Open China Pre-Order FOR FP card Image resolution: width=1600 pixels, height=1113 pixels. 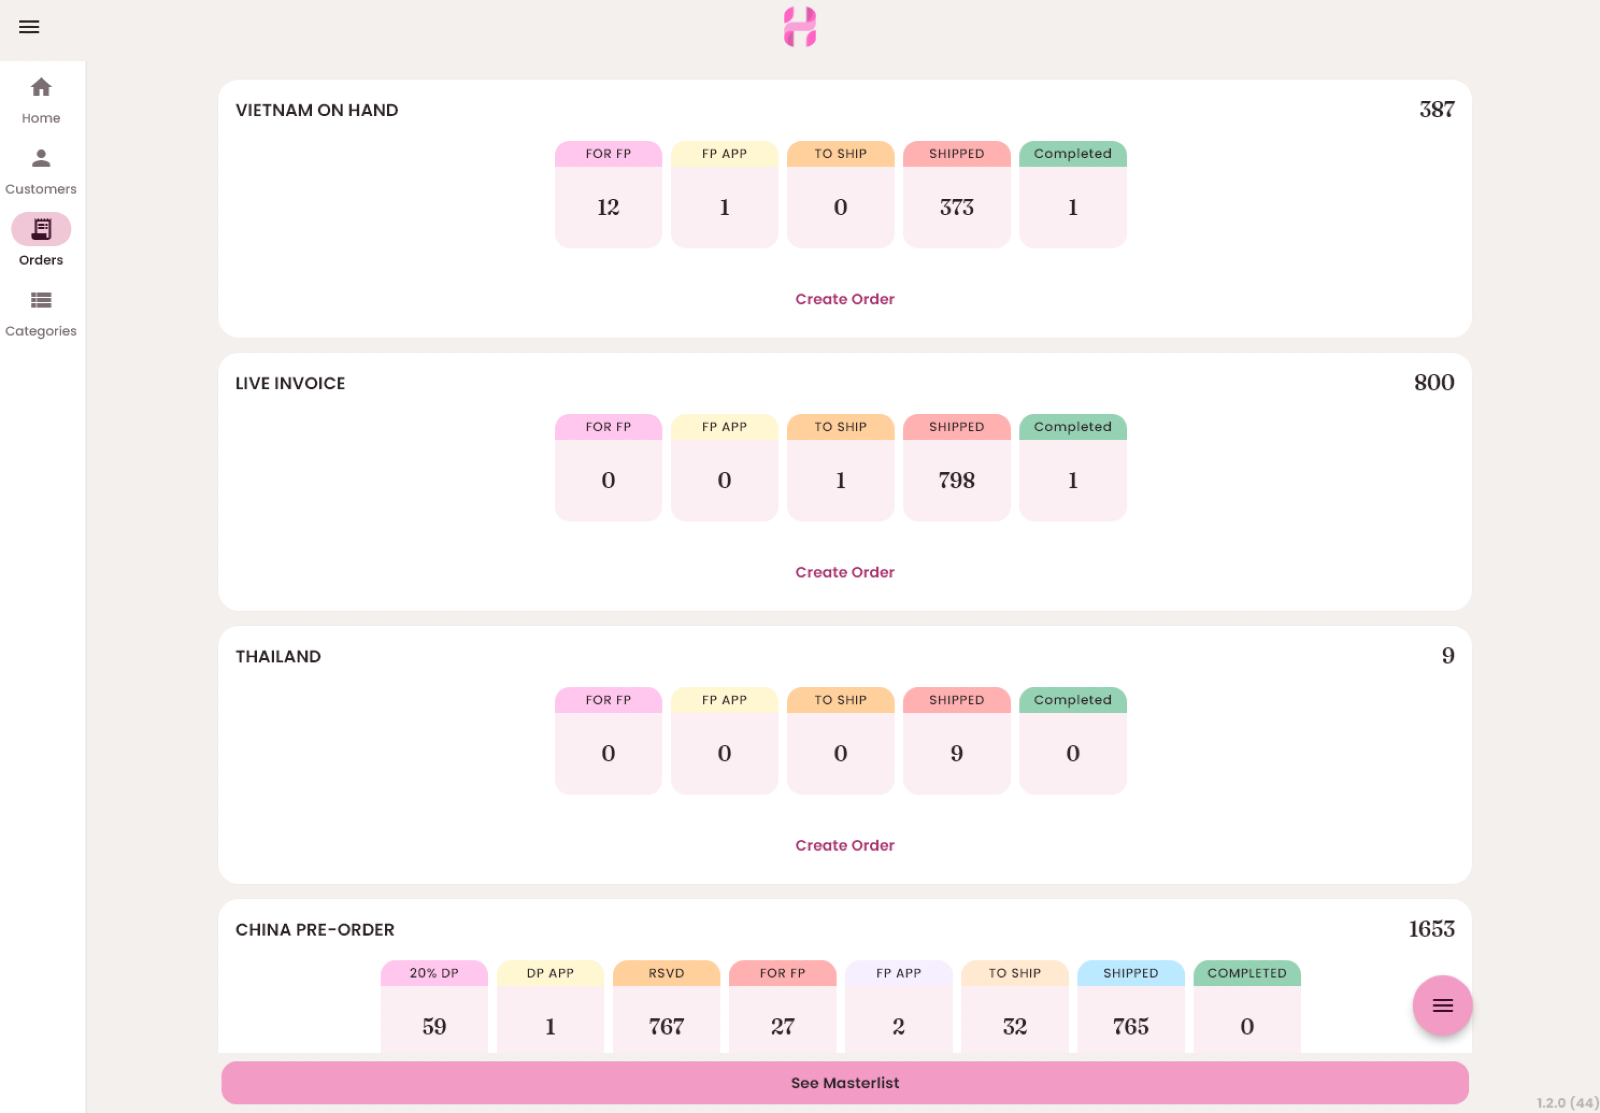(782, 1006)
